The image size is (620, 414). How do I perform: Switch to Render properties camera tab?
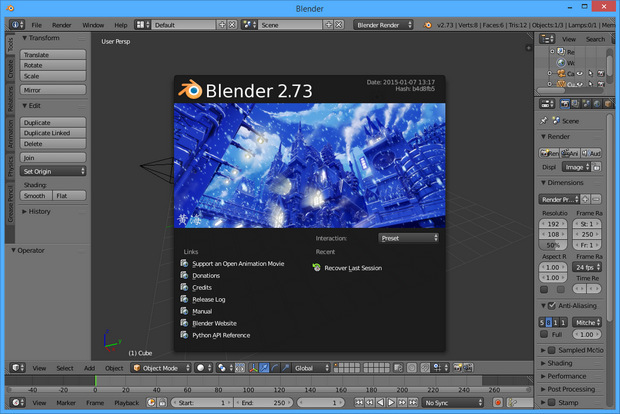(565, 104)
